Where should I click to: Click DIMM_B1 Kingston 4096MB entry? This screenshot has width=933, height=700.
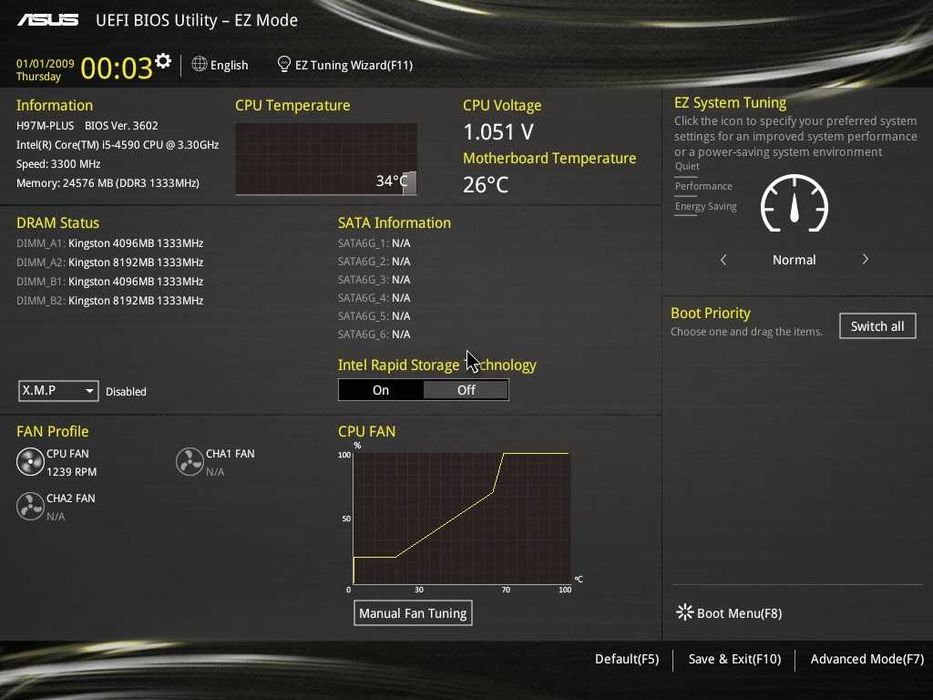pos(110,282)
